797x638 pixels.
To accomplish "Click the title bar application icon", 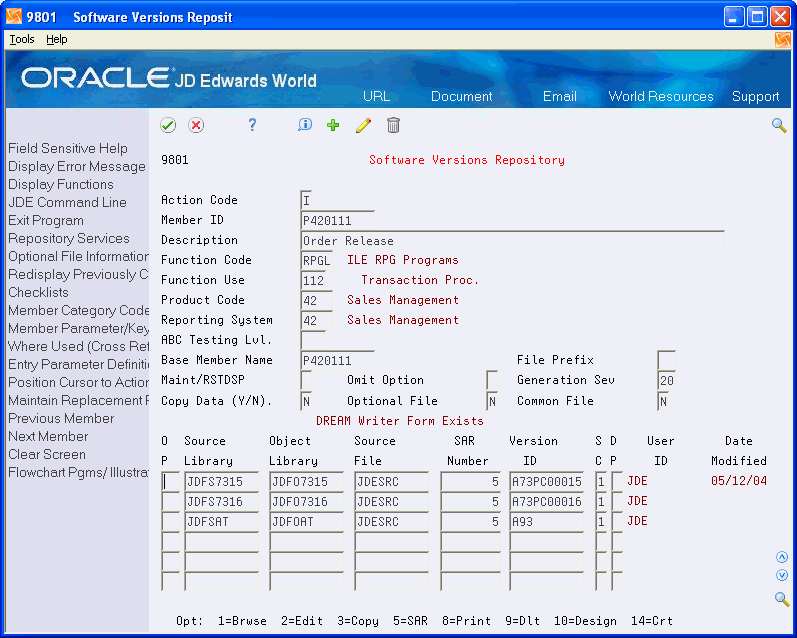I will click(x=14, y=17).
